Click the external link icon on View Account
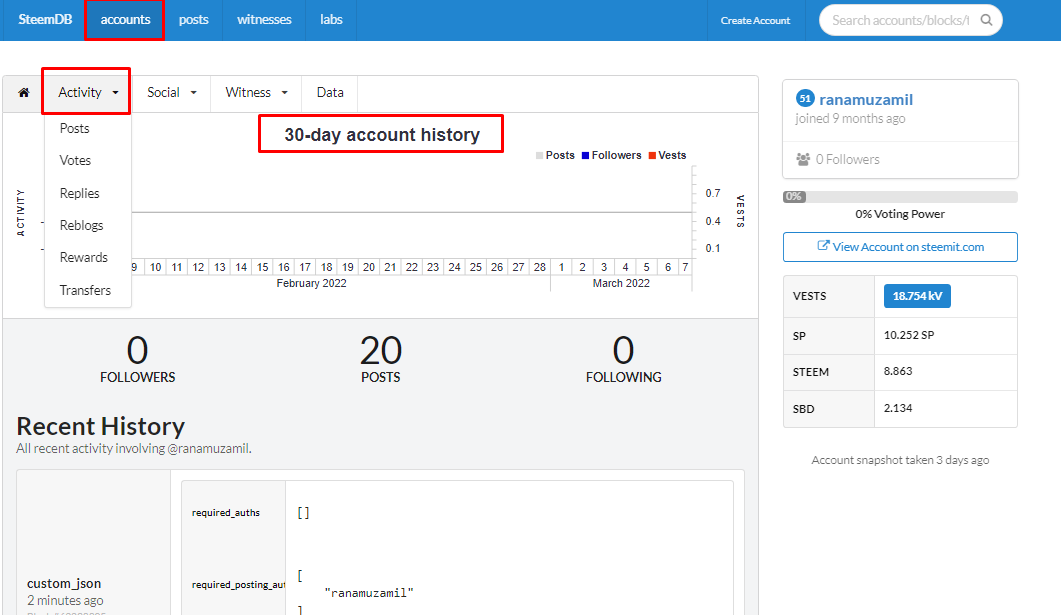Image resolution: width=1061 pixels, height=615 pixels. coord(823,246)
